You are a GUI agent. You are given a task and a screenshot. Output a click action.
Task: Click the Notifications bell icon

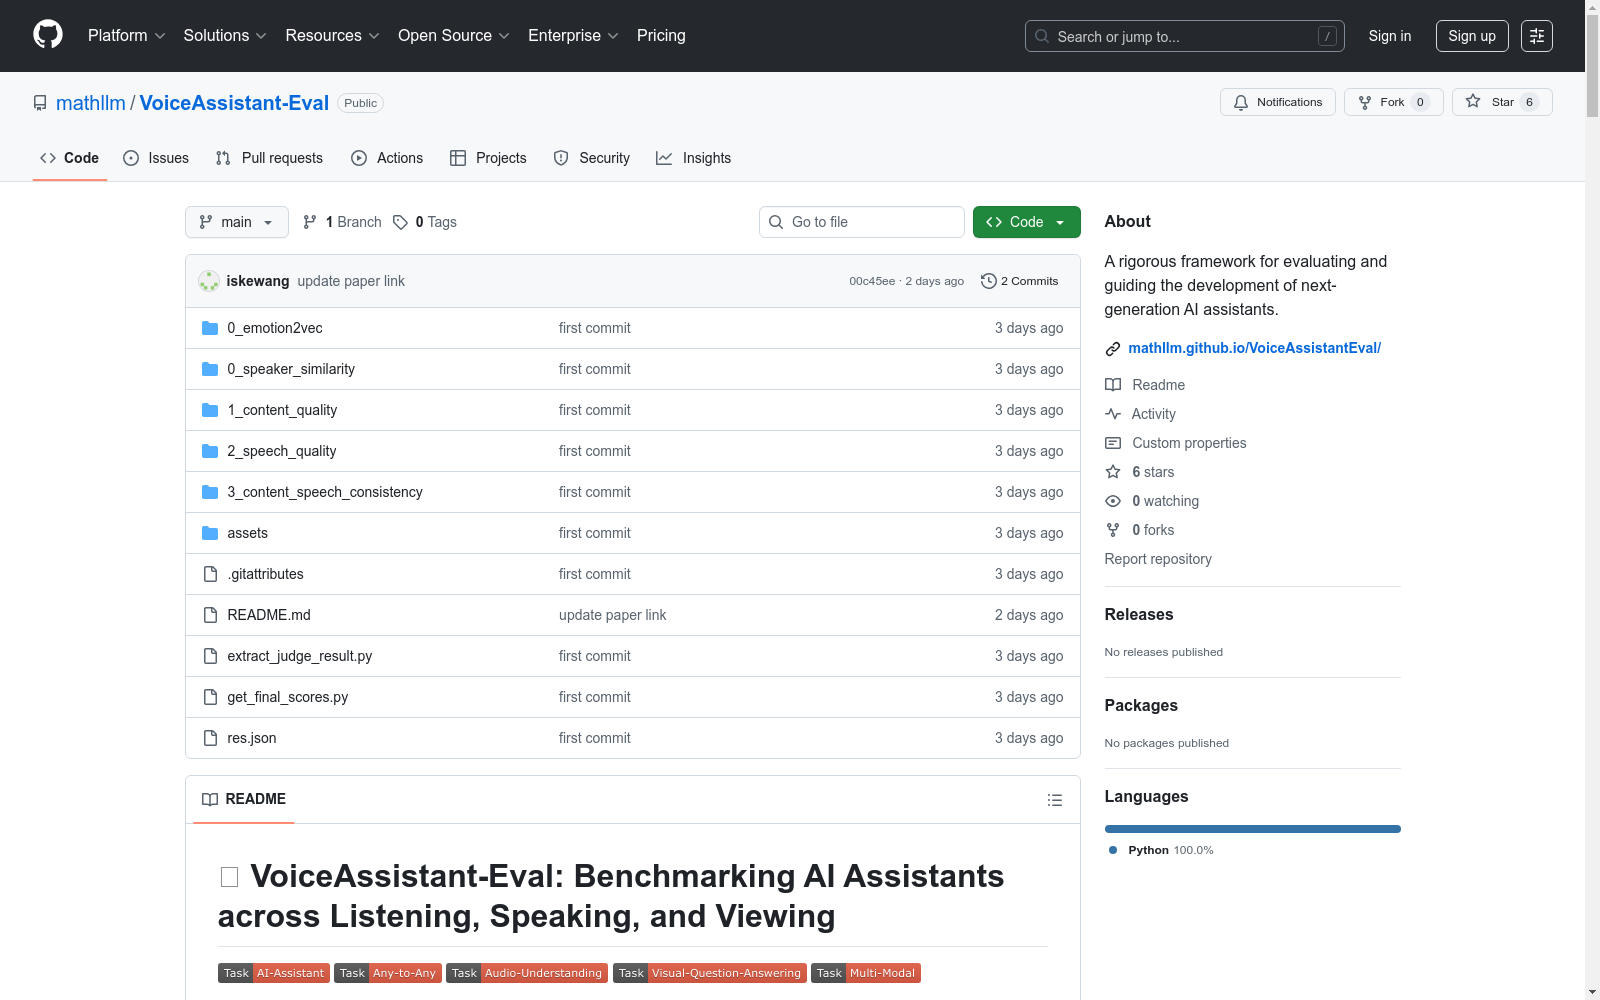coord(1241,102)
